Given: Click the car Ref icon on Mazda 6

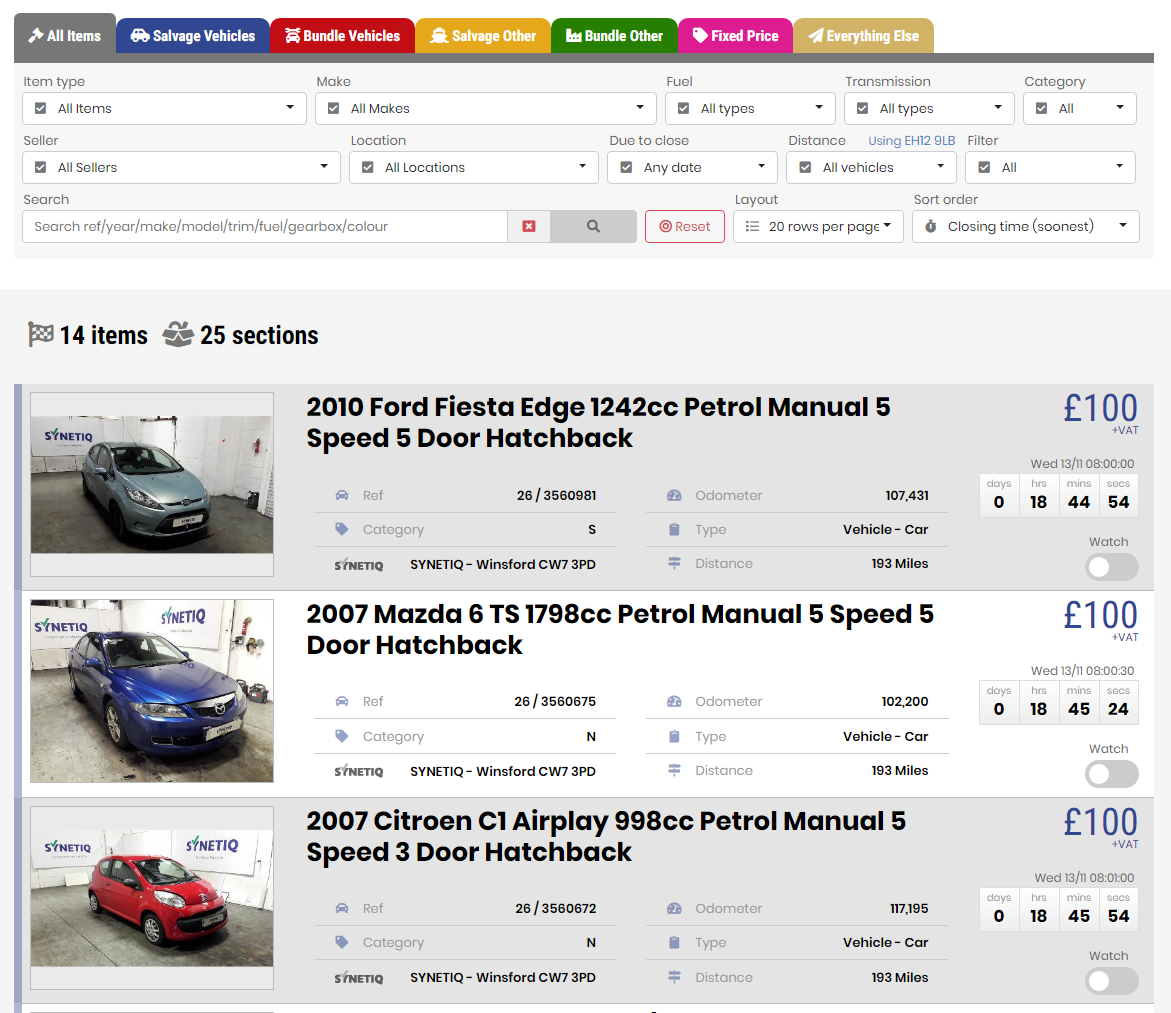Looking at the screenshot, I should click(x=342, y=701).
